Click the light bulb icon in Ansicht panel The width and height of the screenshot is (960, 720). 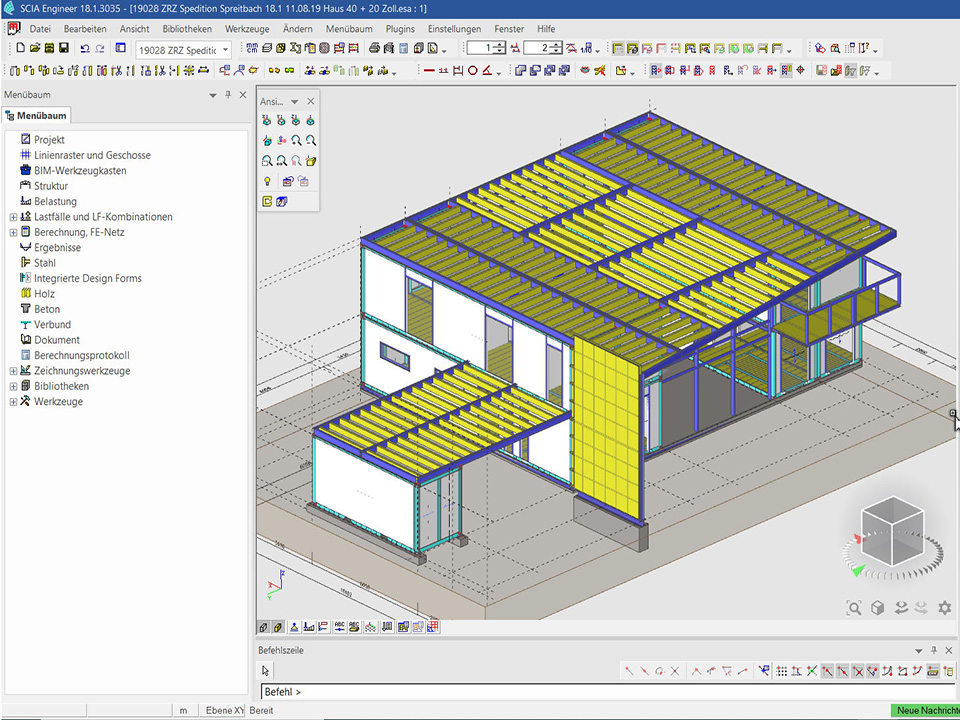(x=267, y=181)
